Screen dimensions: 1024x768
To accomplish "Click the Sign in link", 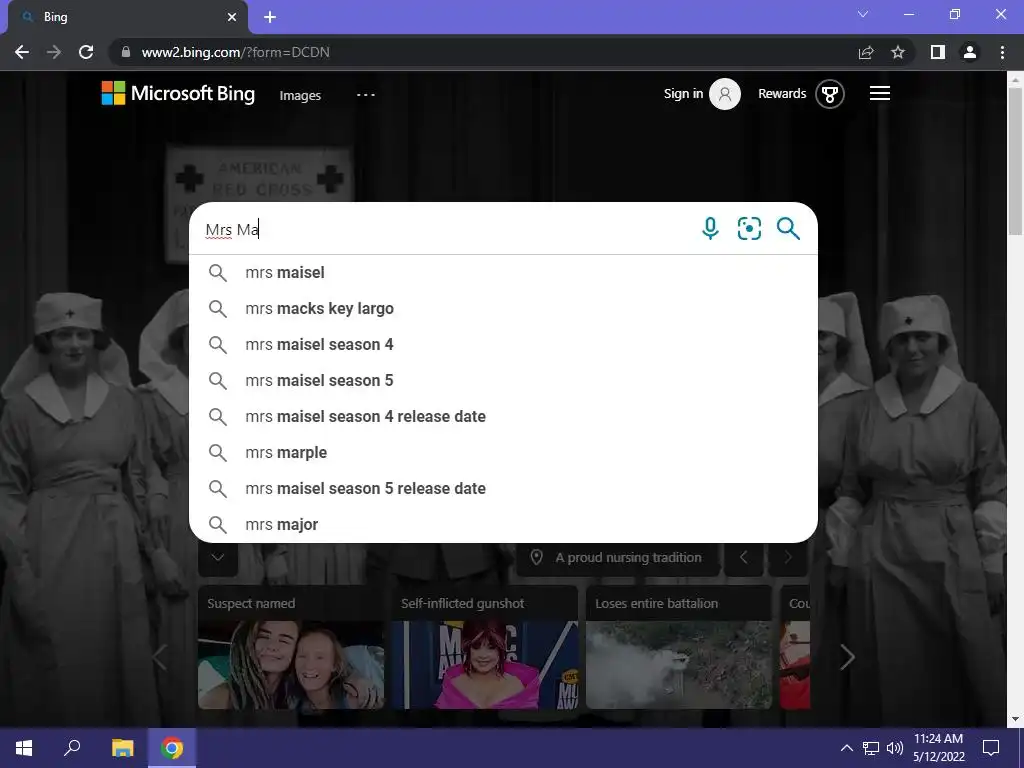I will tap(683, 93).
